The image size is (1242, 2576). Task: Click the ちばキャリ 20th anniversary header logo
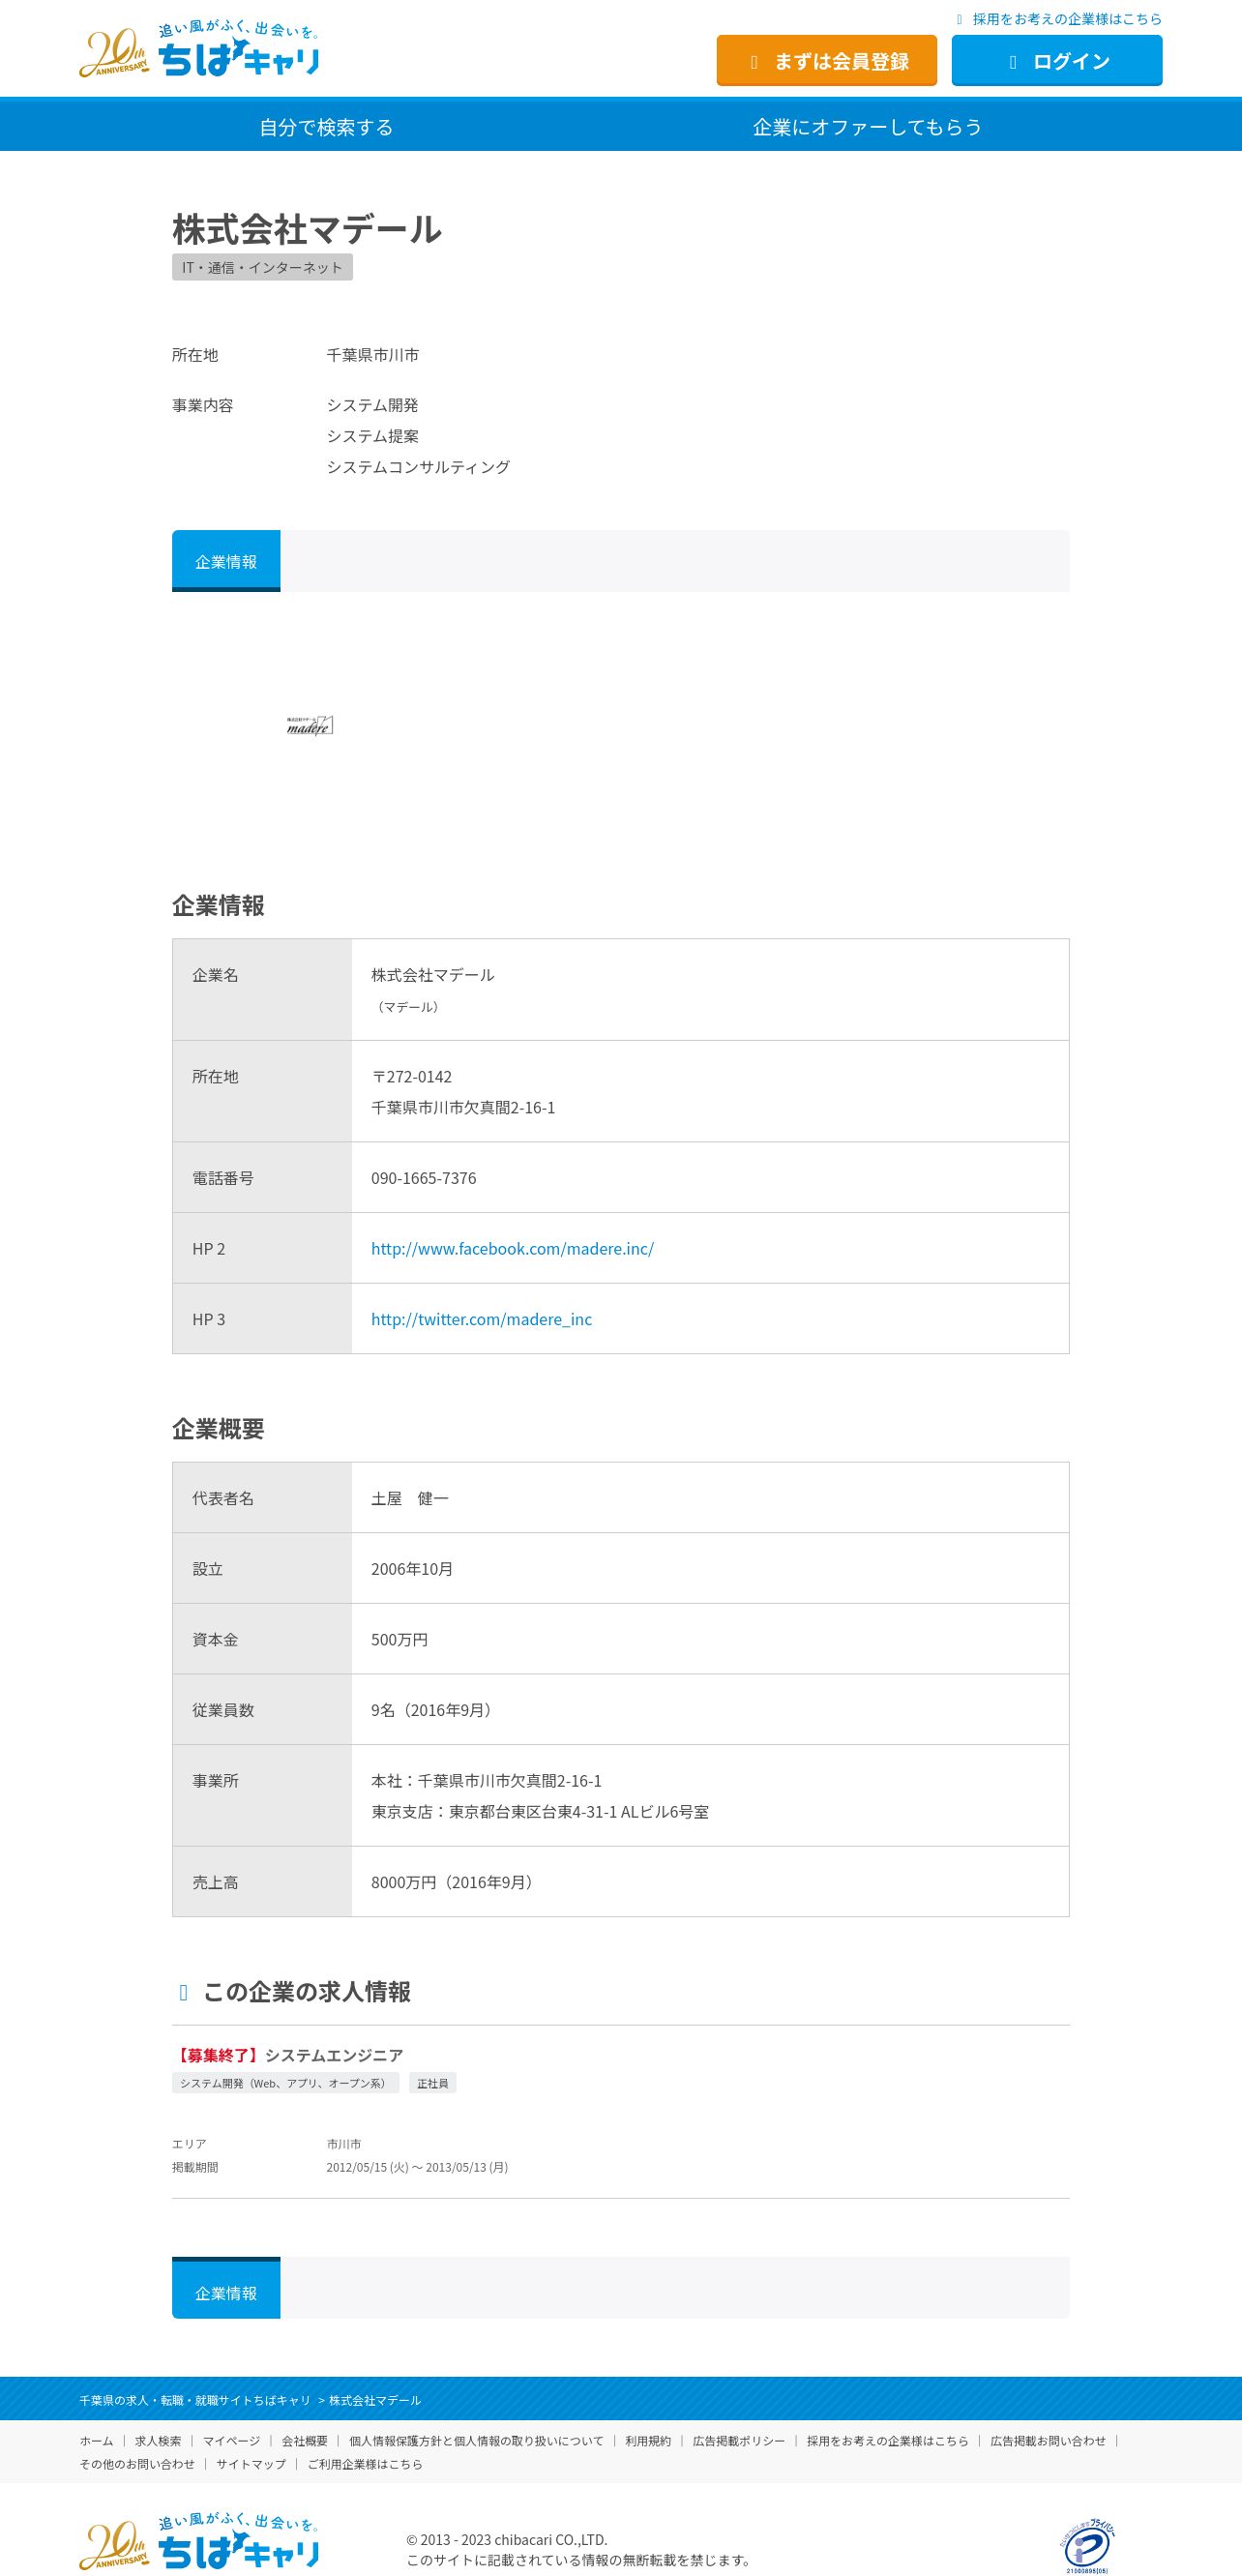[x=199, y=50]
